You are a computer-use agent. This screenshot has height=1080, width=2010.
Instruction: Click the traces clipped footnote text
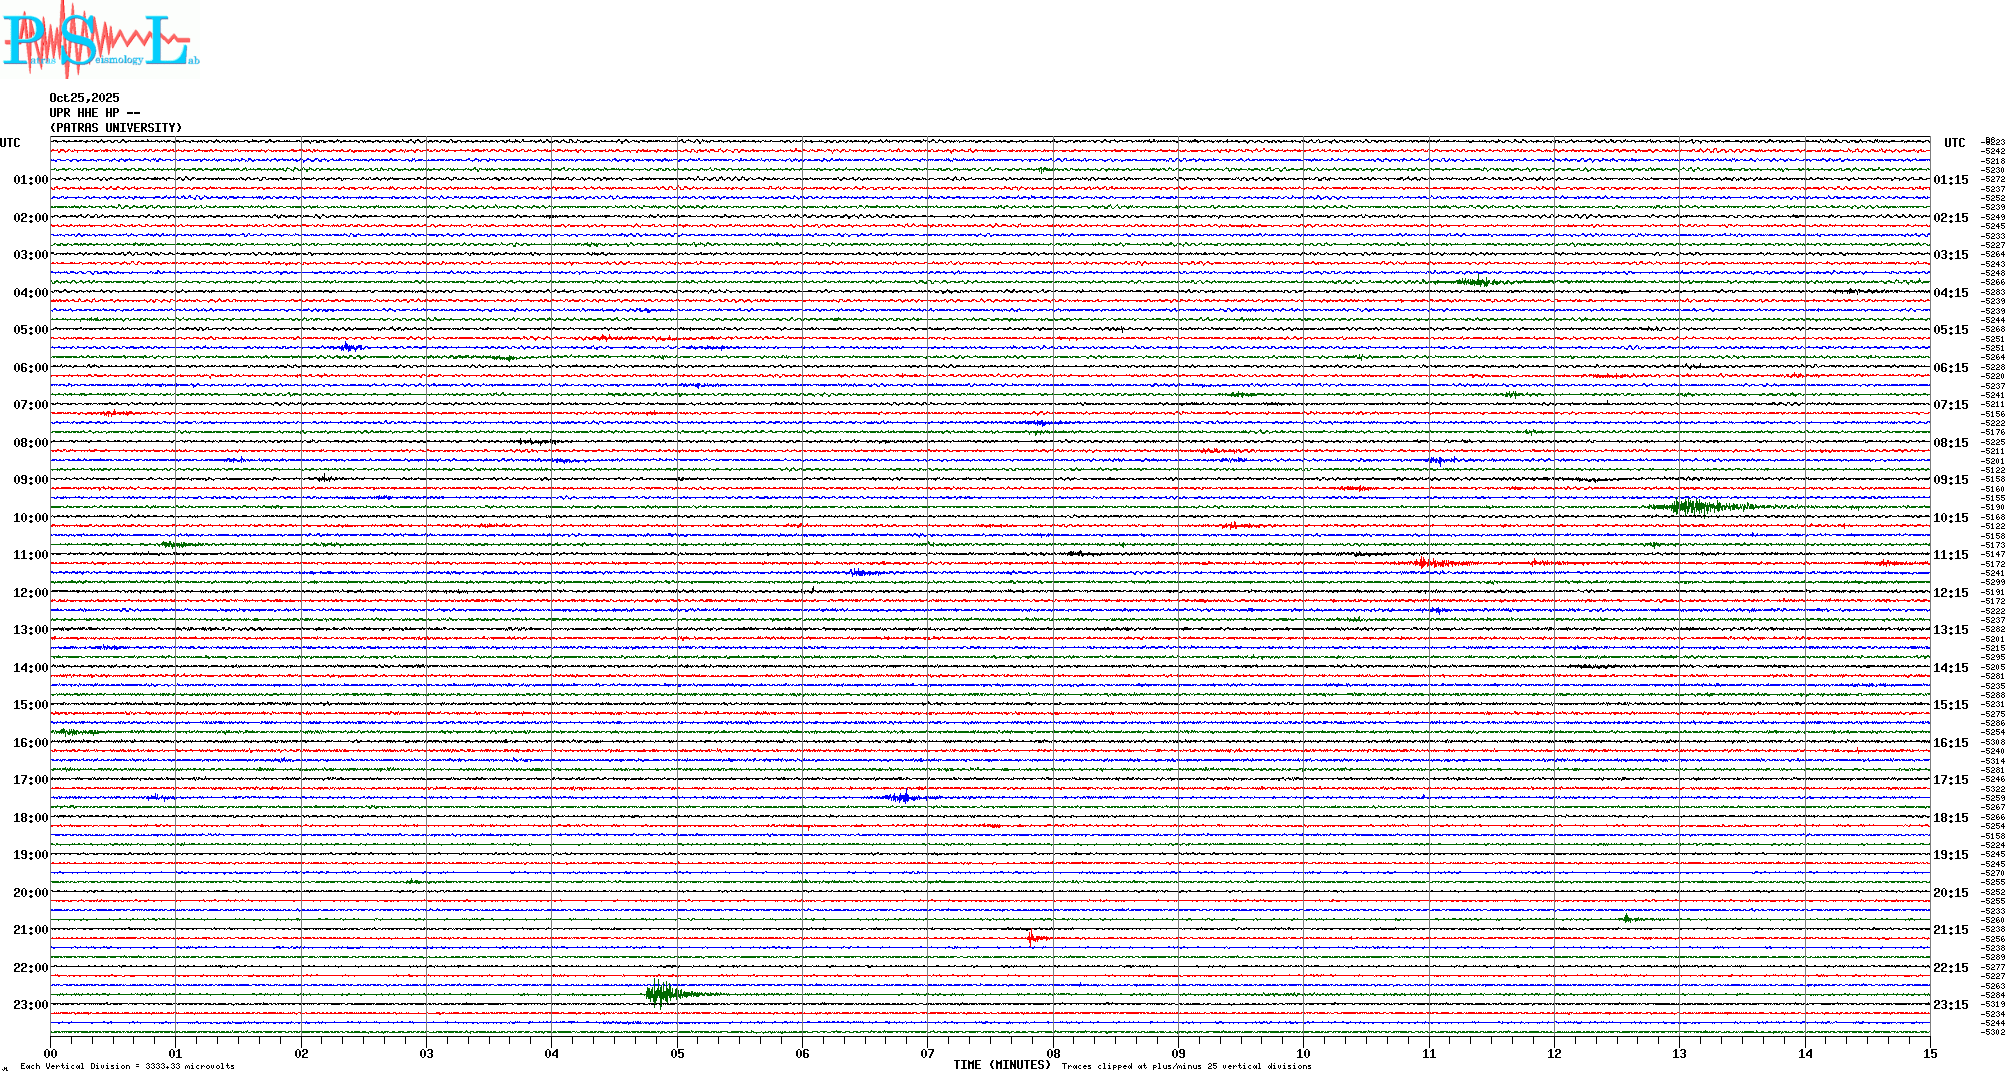pyautogui.click(x=1186, y=1066)
